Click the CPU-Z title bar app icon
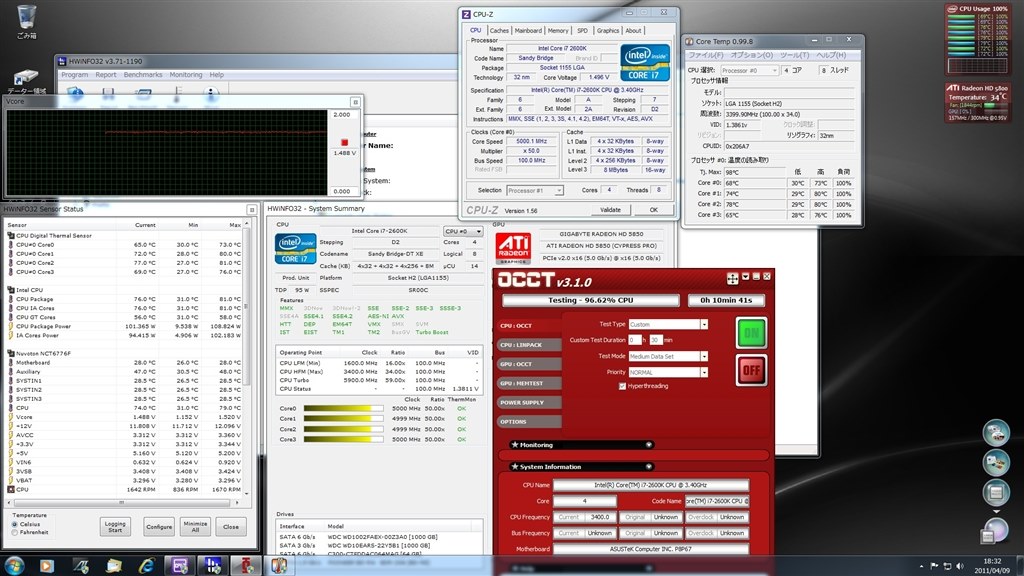 click(x=466, y=14)
